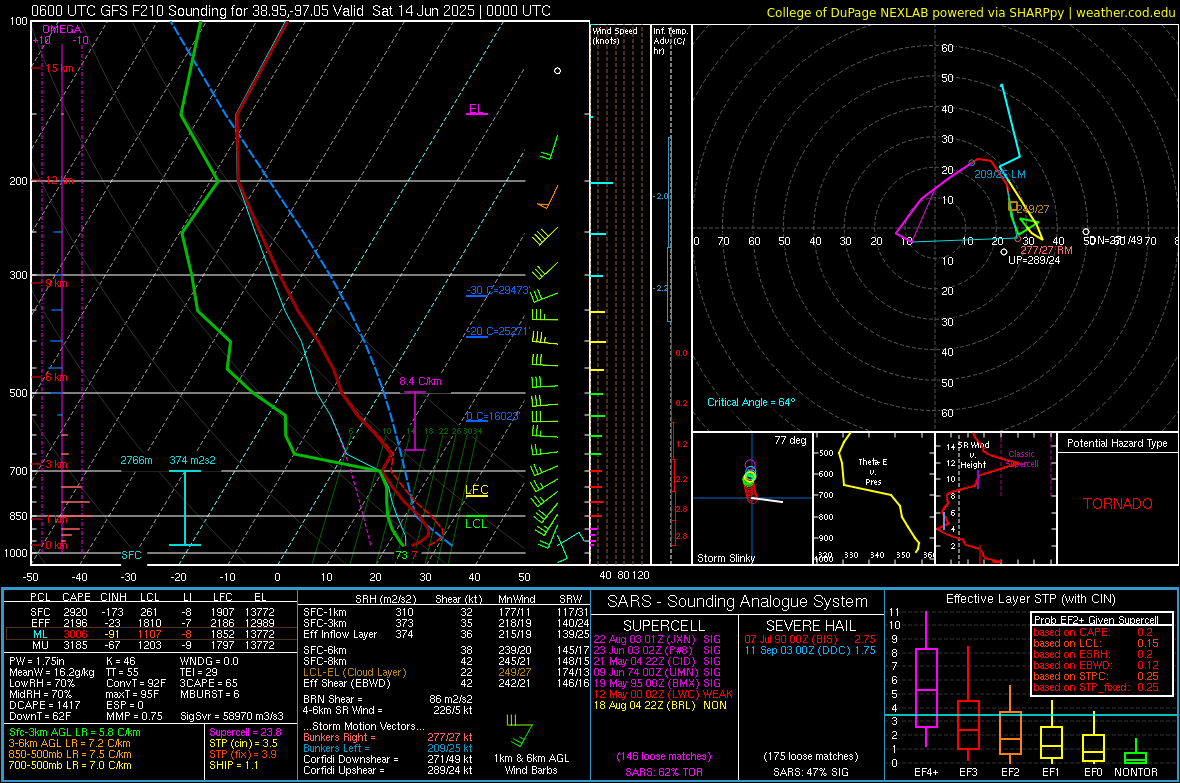
Task: Click the '277/27 RM' hodograph label
Action: [x=1046, y=250]
